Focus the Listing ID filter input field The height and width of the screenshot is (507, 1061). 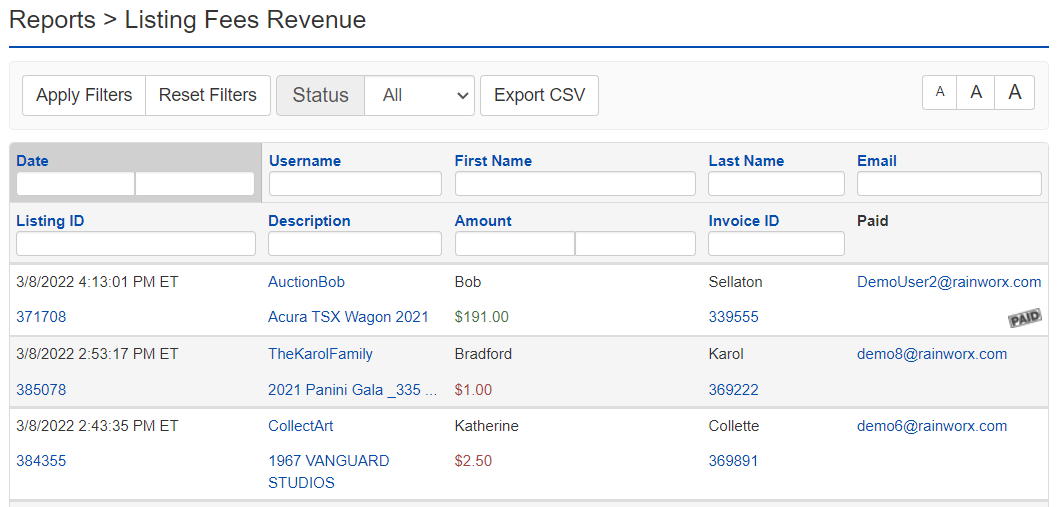[136, 244]
